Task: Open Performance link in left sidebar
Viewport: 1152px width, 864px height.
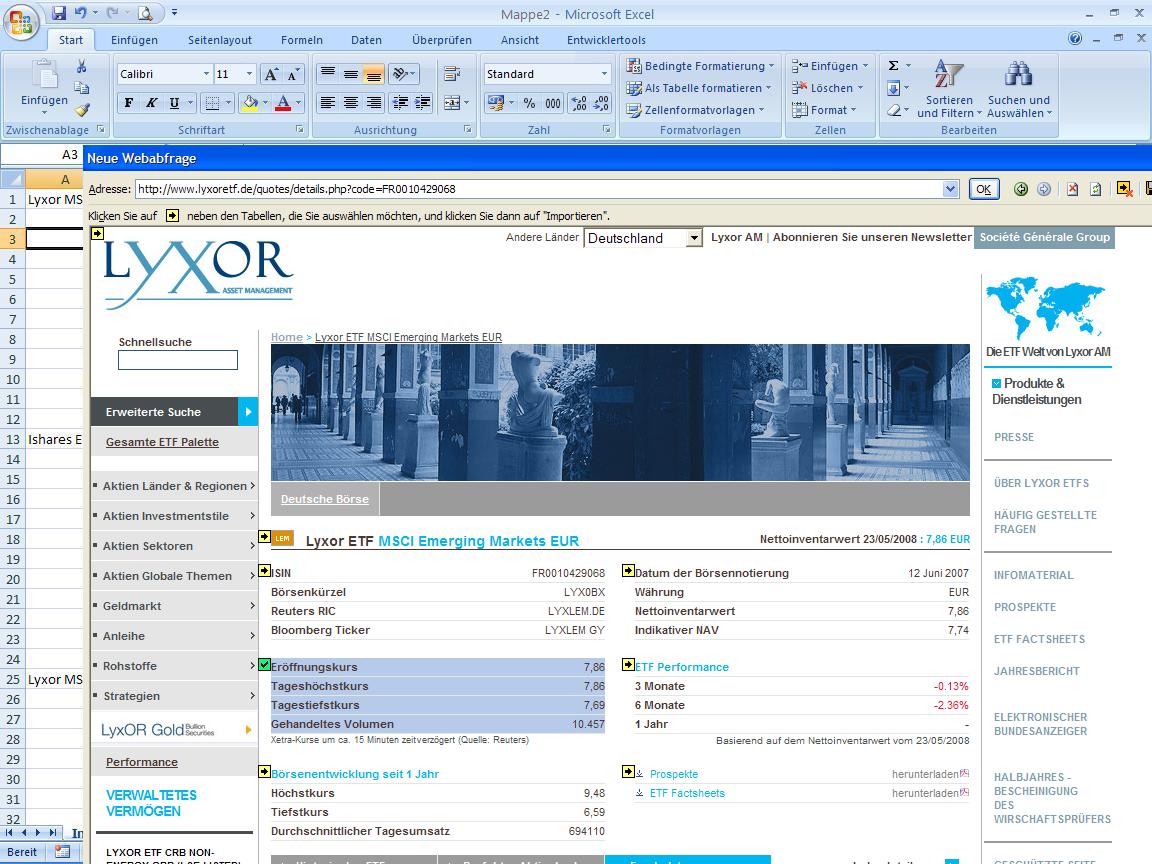Action: coord(142,762)
